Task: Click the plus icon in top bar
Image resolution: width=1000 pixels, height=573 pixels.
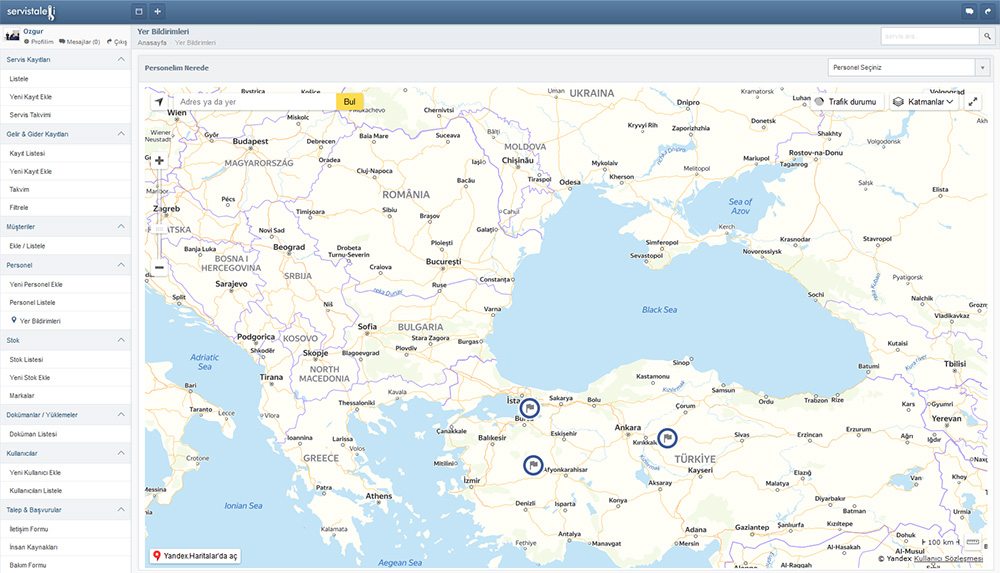Action: pyautogui.click(x=158, y=11)
